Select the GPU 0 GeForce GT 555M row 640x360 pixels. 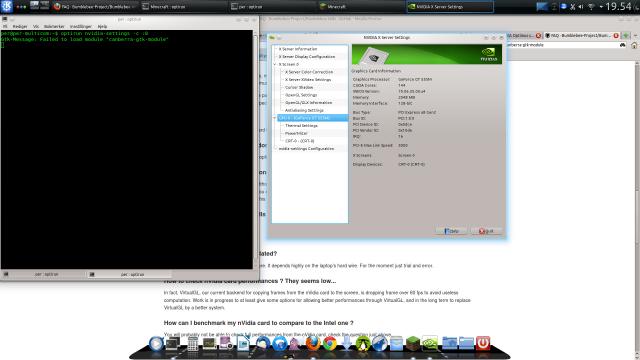point(313,118)
